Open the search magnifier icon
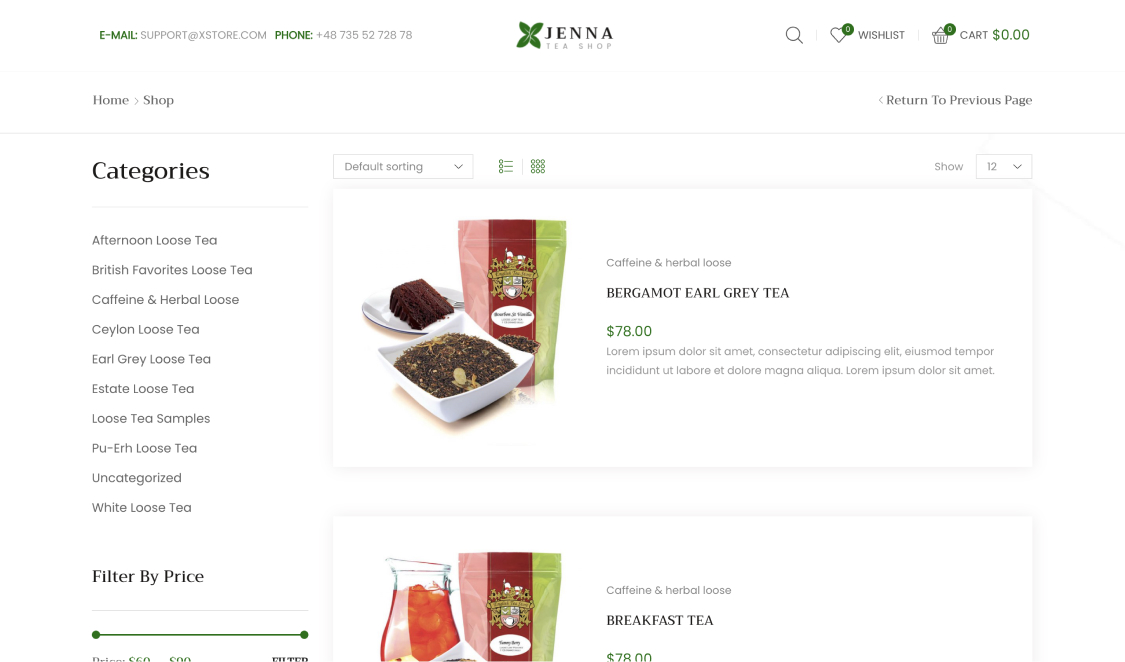Viewport: 1125px width, 662px height. coord(794,35)
